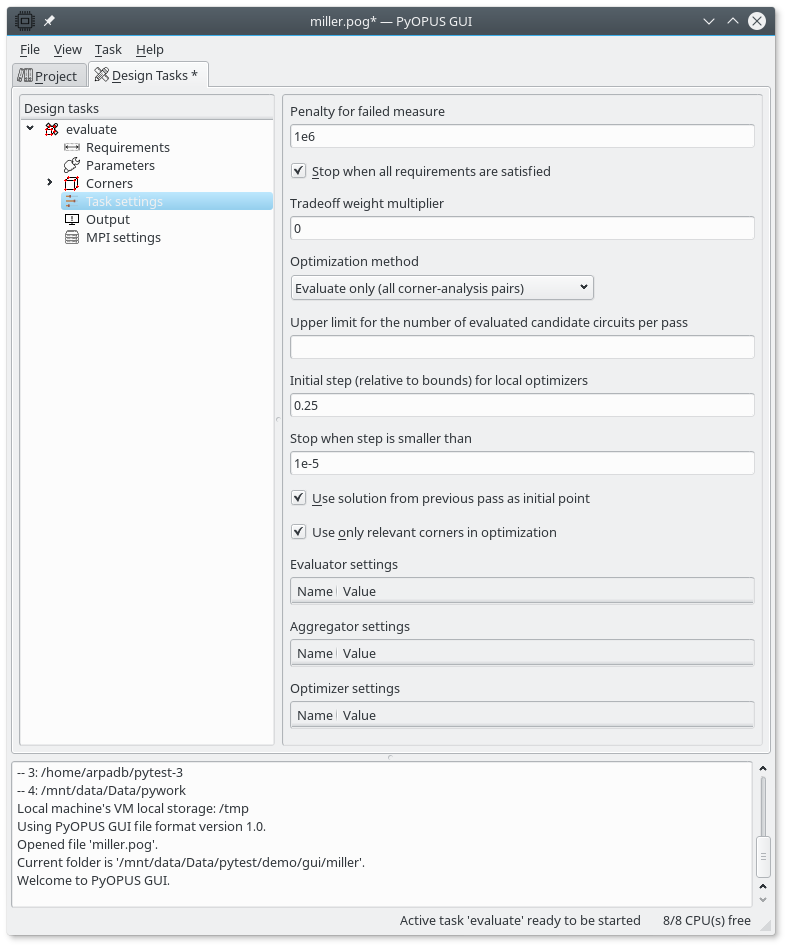Uncheck Use solution from previous pass
The width and height of the screenshot is (788, 948).
tap(299, 498)
